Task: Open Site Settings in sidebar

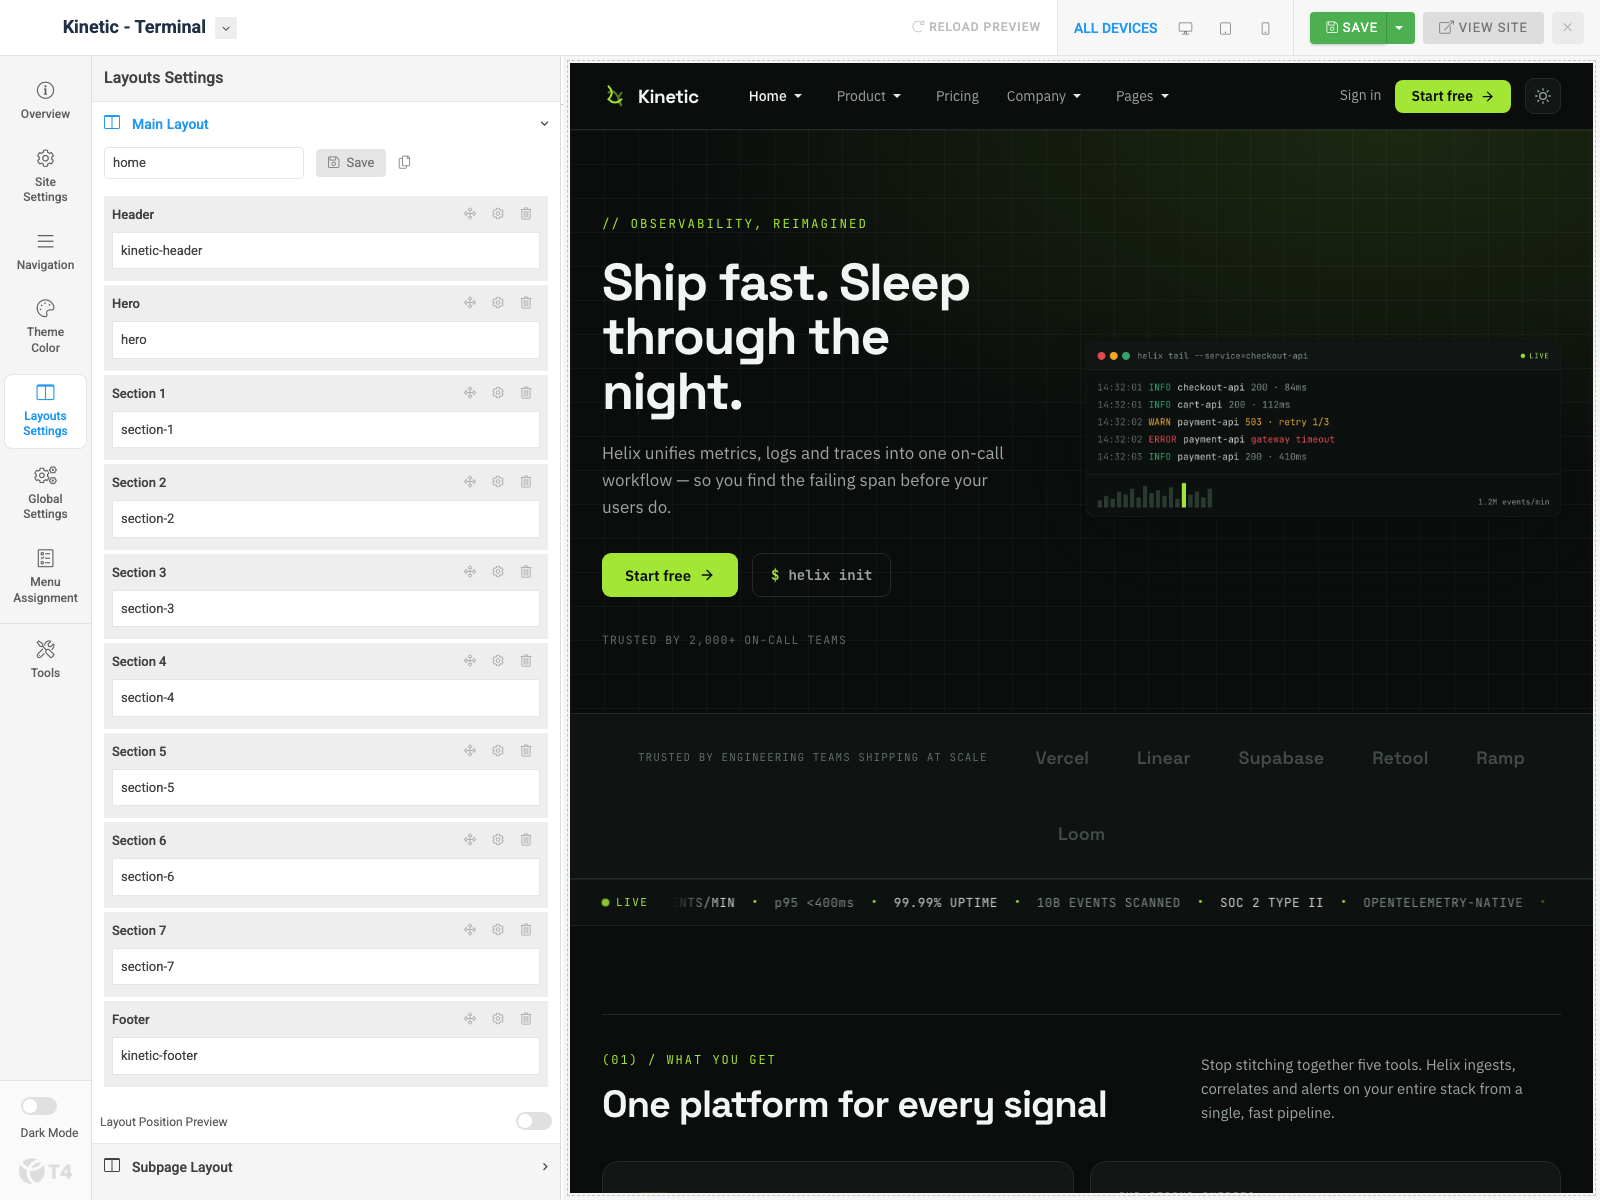Action: tap(45, 176)
